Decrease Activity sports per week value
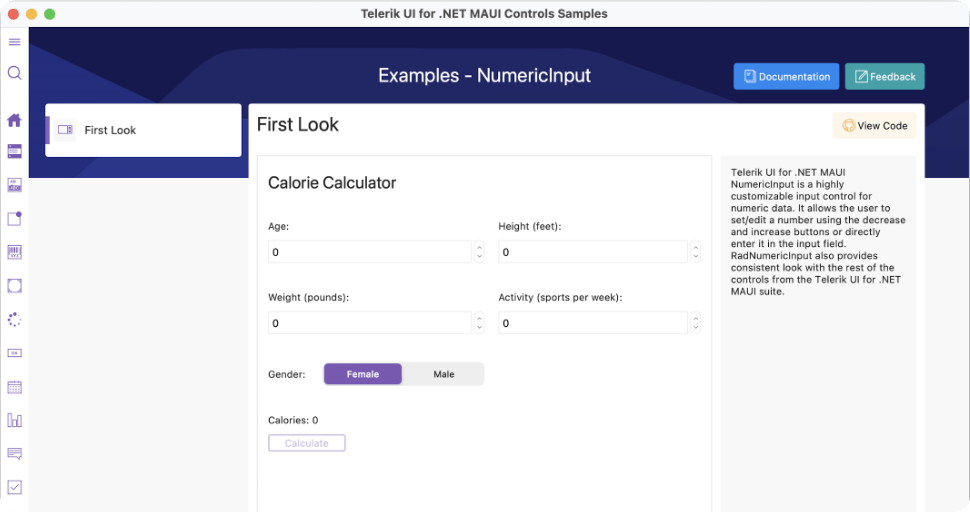This screenshot has height=512, width=970. pos(695,328)
